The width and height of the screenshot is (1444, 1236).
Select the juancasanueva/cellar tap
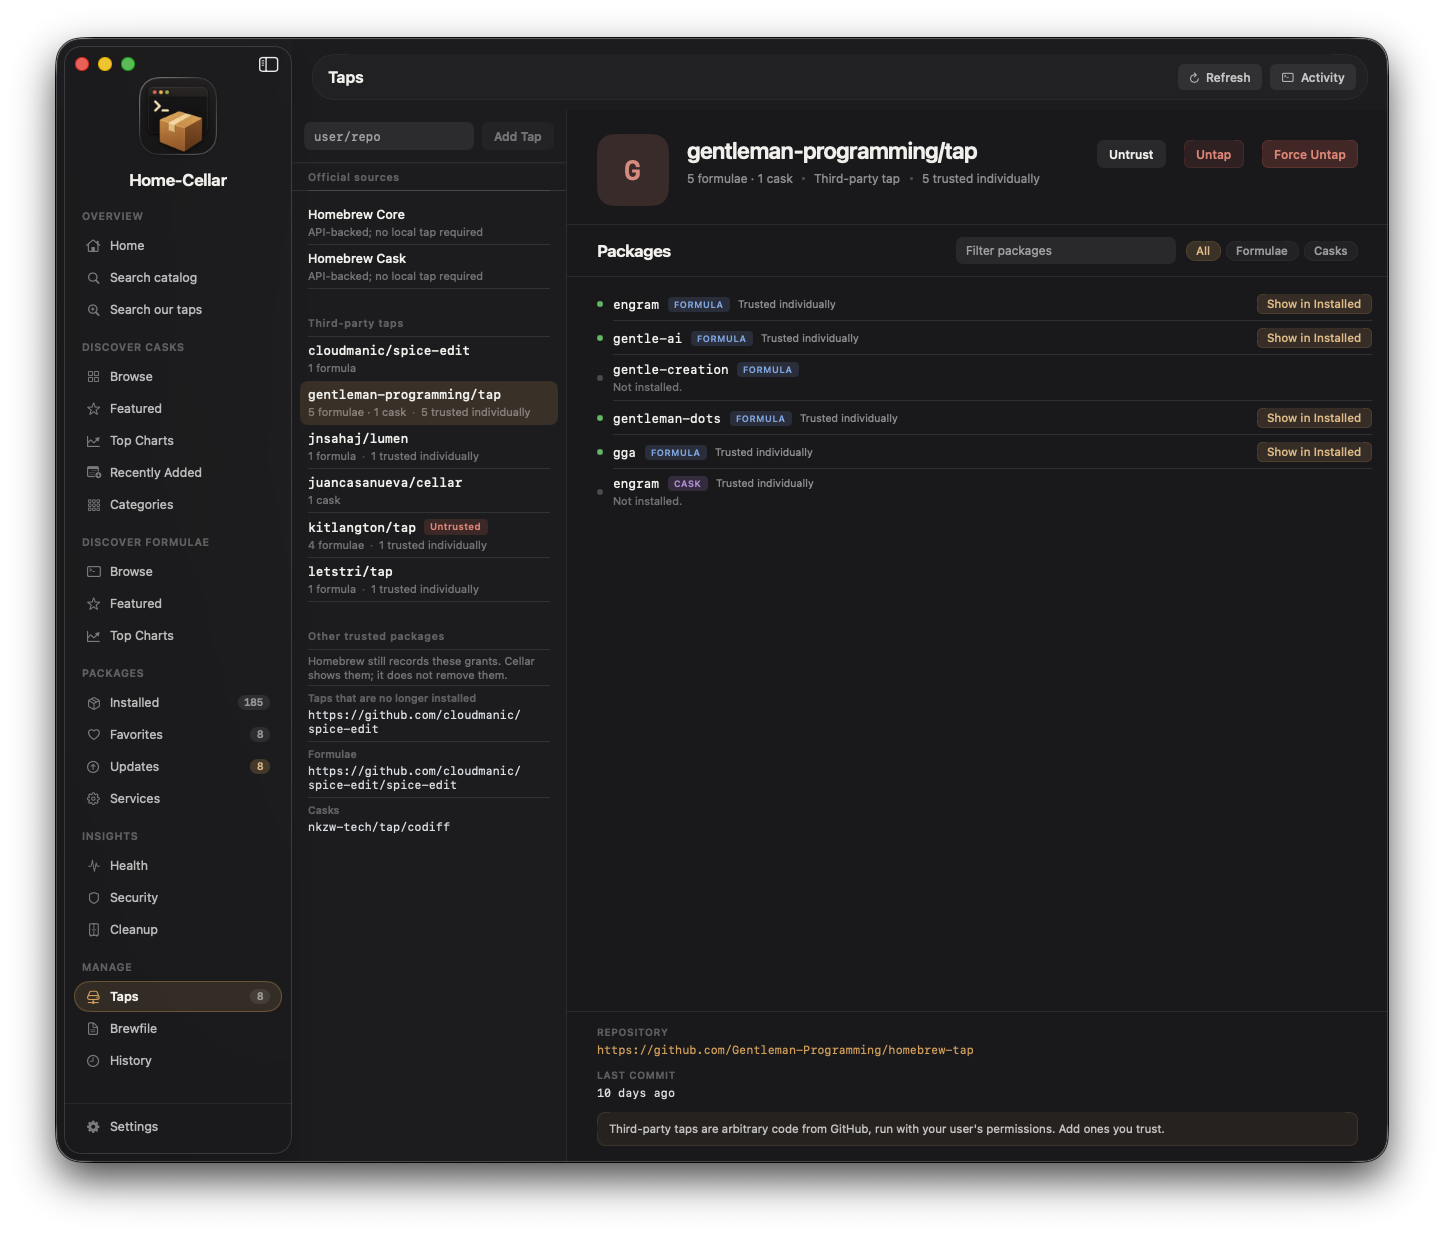tap(429, 491)
